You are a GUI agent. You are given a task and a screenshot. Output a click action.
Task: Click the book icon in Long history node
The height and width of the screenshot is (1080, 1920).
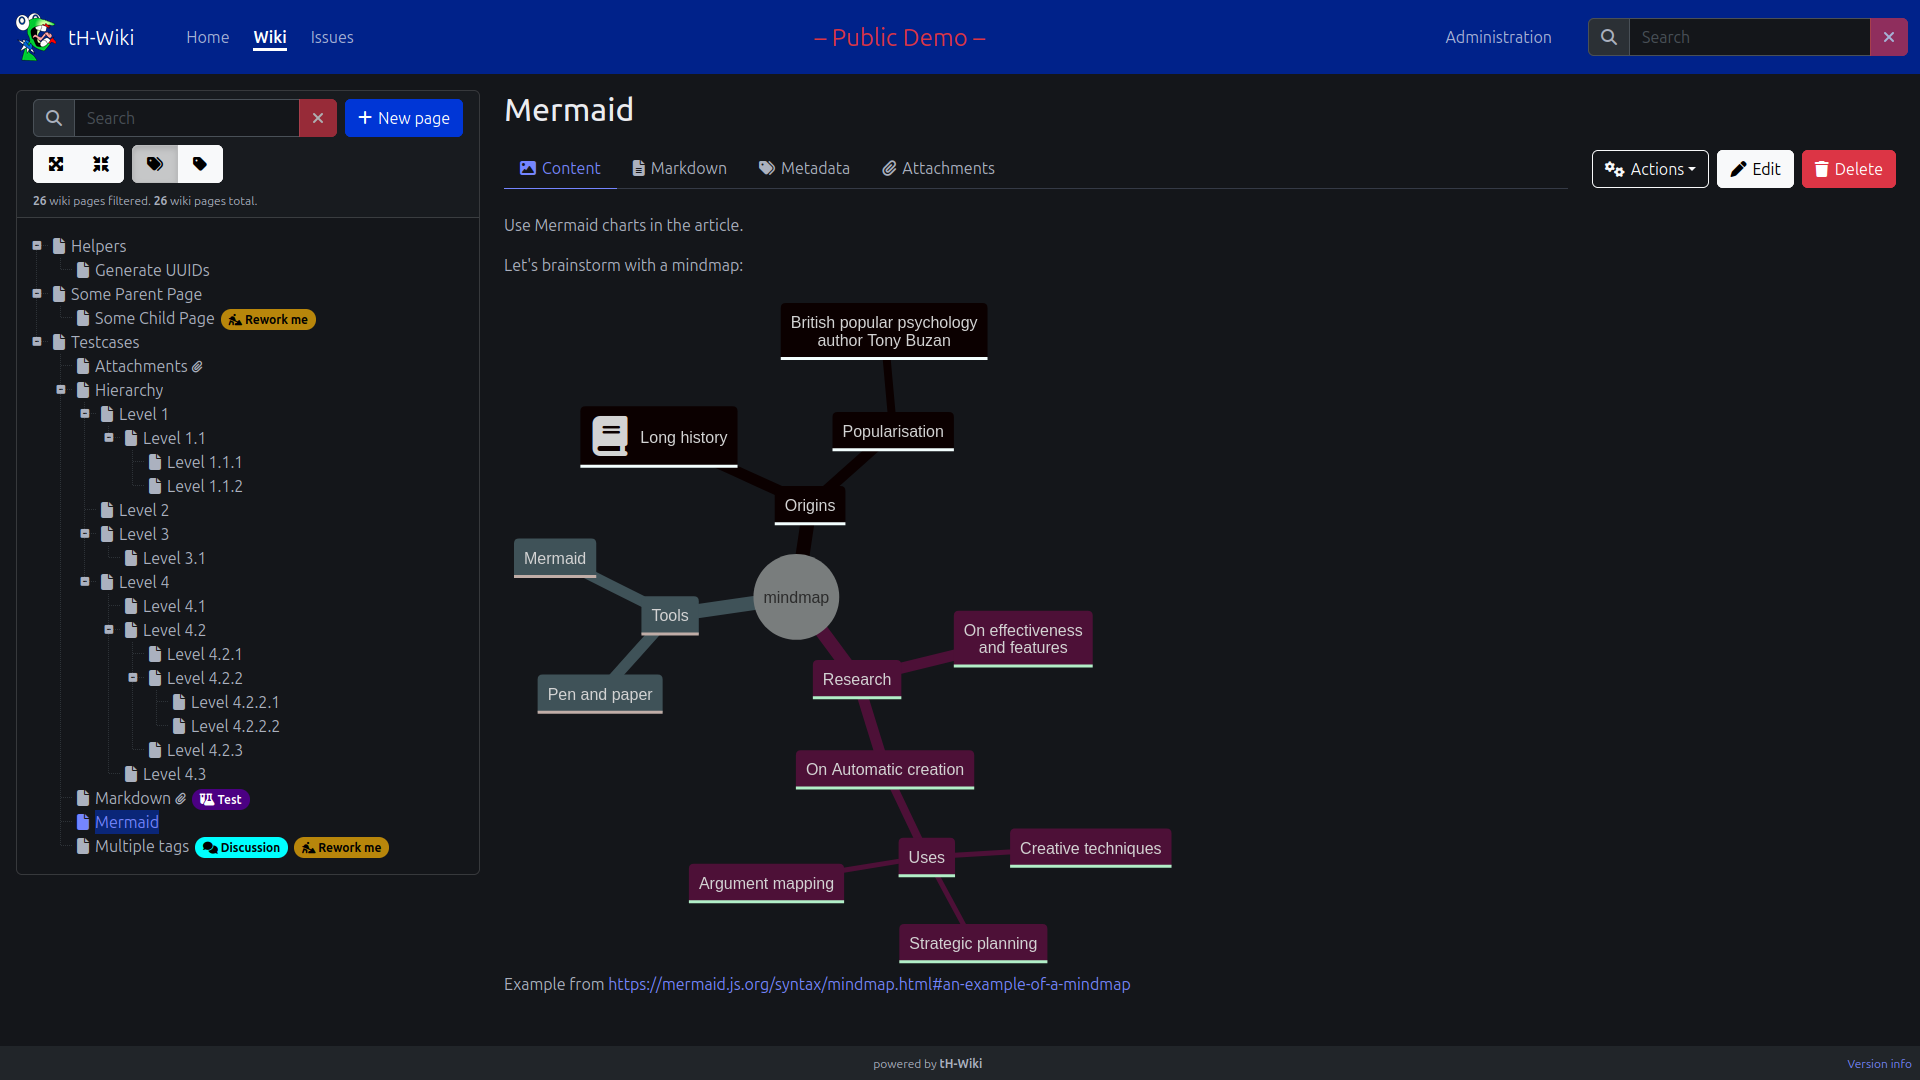[610, 436]
